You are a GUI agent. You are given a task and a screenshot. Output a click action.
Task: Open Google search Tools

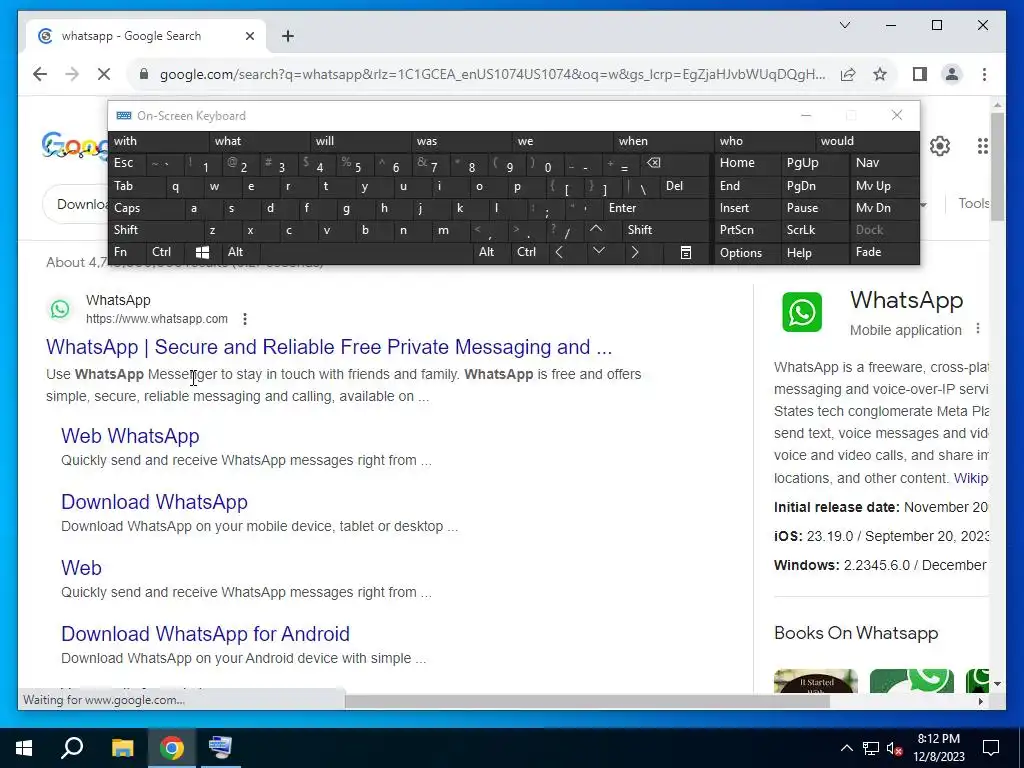tap(973, 203)
